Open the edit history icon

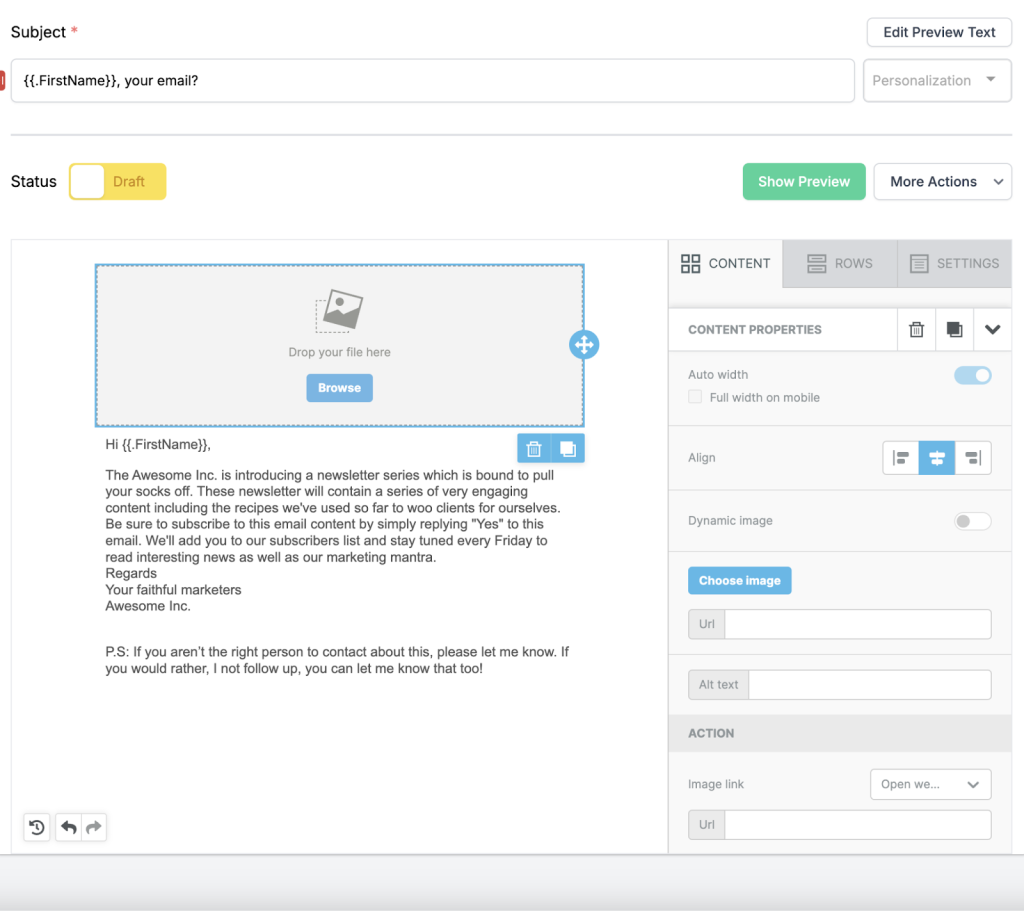pos(36,827)
